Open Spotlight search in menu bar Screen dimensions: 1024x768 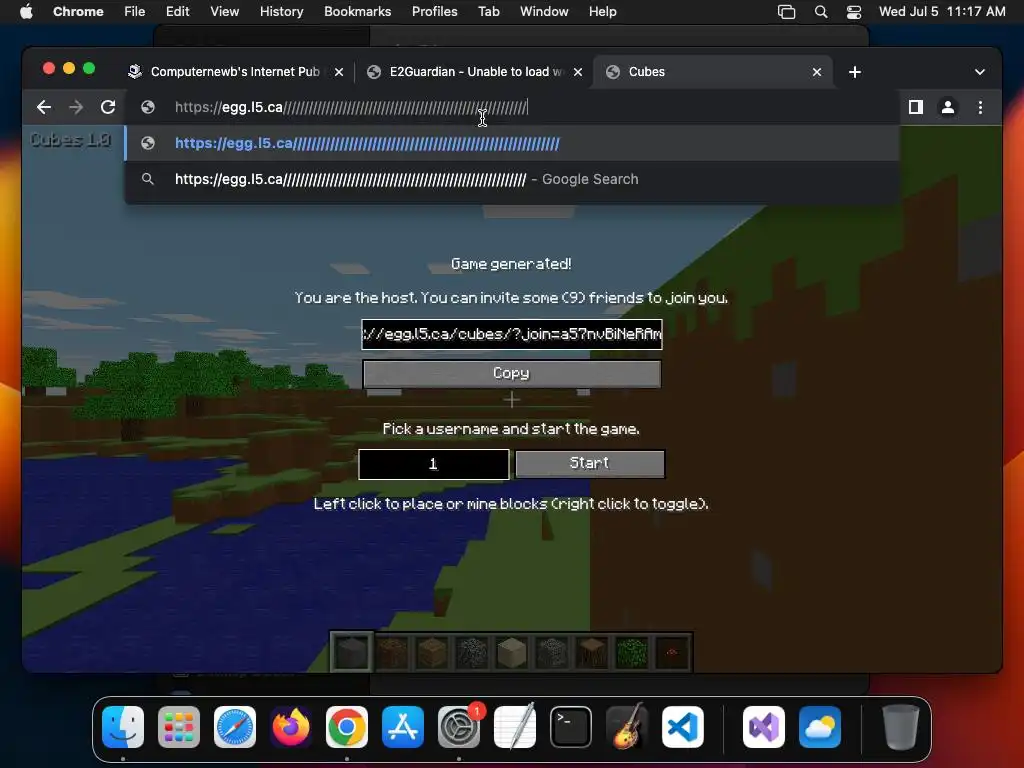821,12
